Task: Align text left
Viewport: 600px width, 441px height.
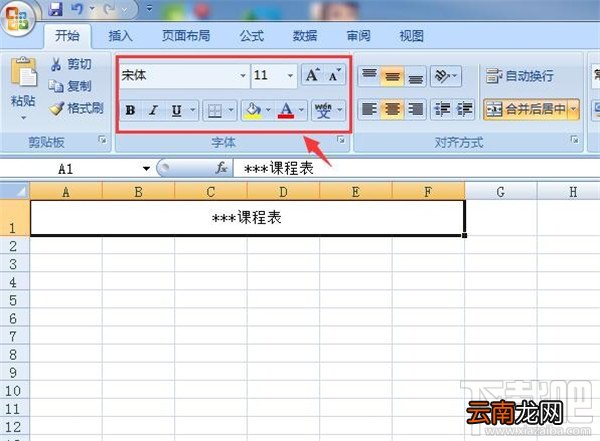Action: pos(369,109)
